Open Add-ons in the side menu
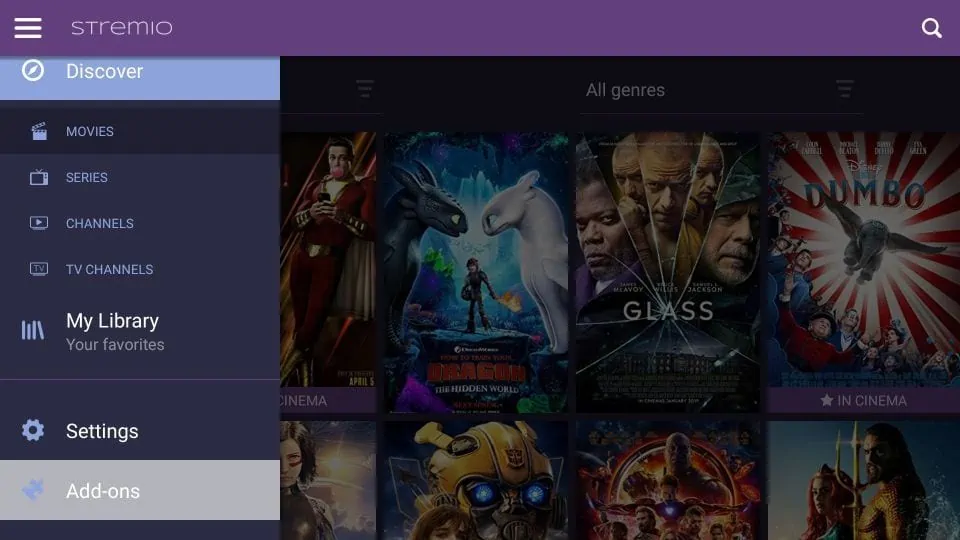 pos(140,490)
